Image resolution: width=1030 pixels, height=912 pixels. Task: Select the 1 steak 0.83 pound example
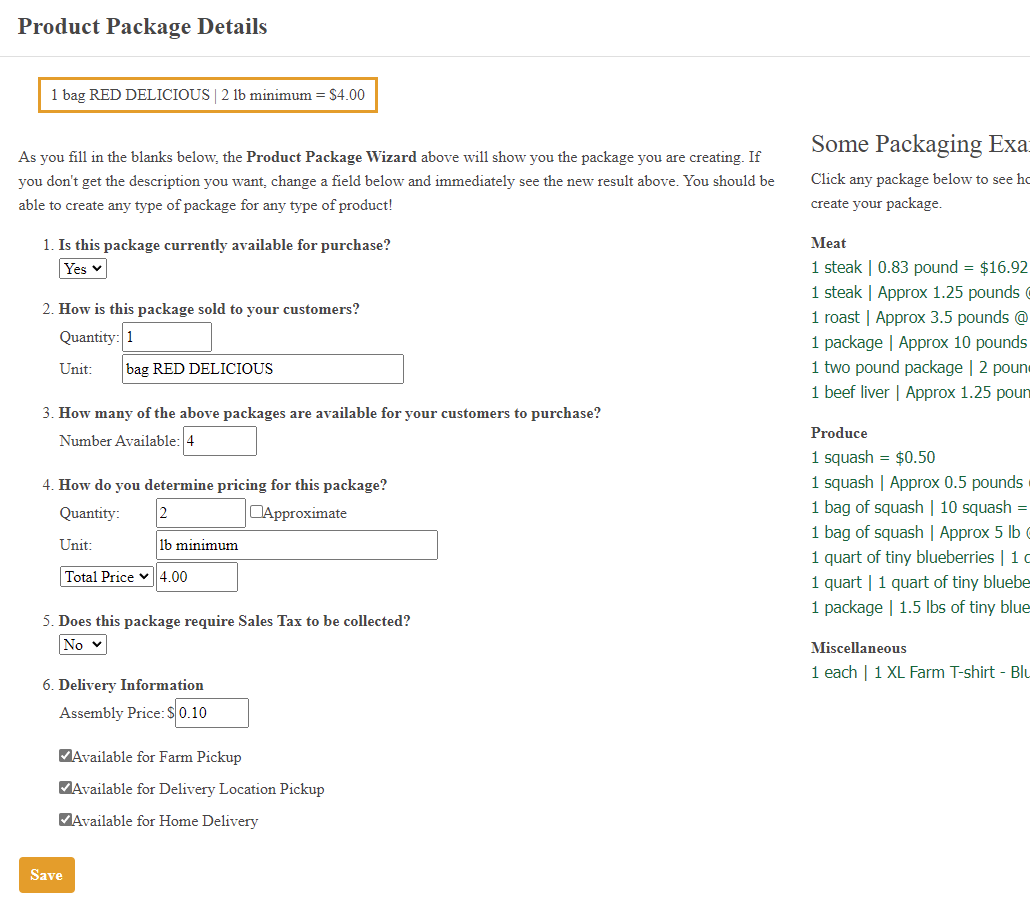tap(919, 267)
